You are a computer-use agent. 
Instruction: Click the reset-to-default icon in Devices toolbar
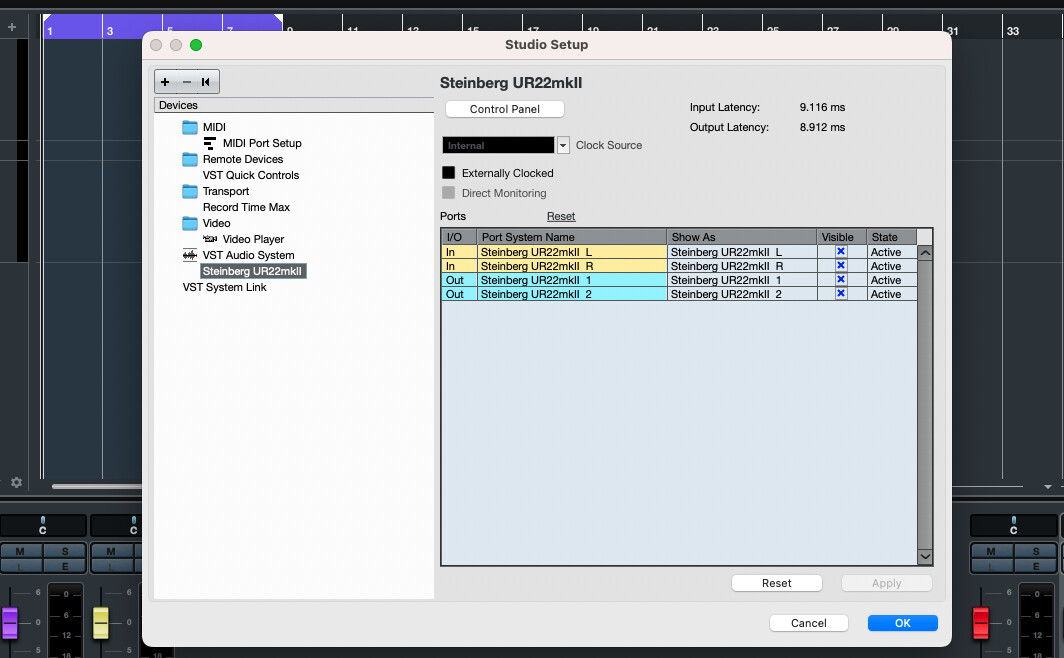[x=206, y=81]
